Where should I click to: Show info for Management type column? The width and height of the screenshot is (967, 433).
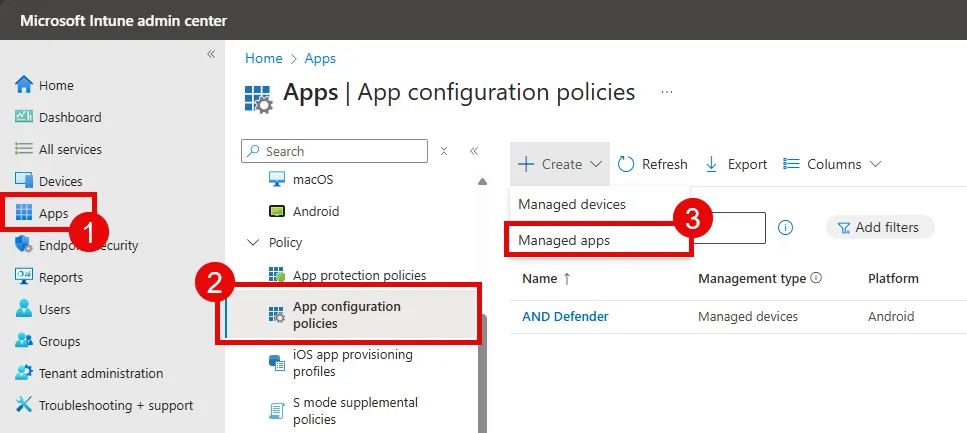click(x=816, y=278)
